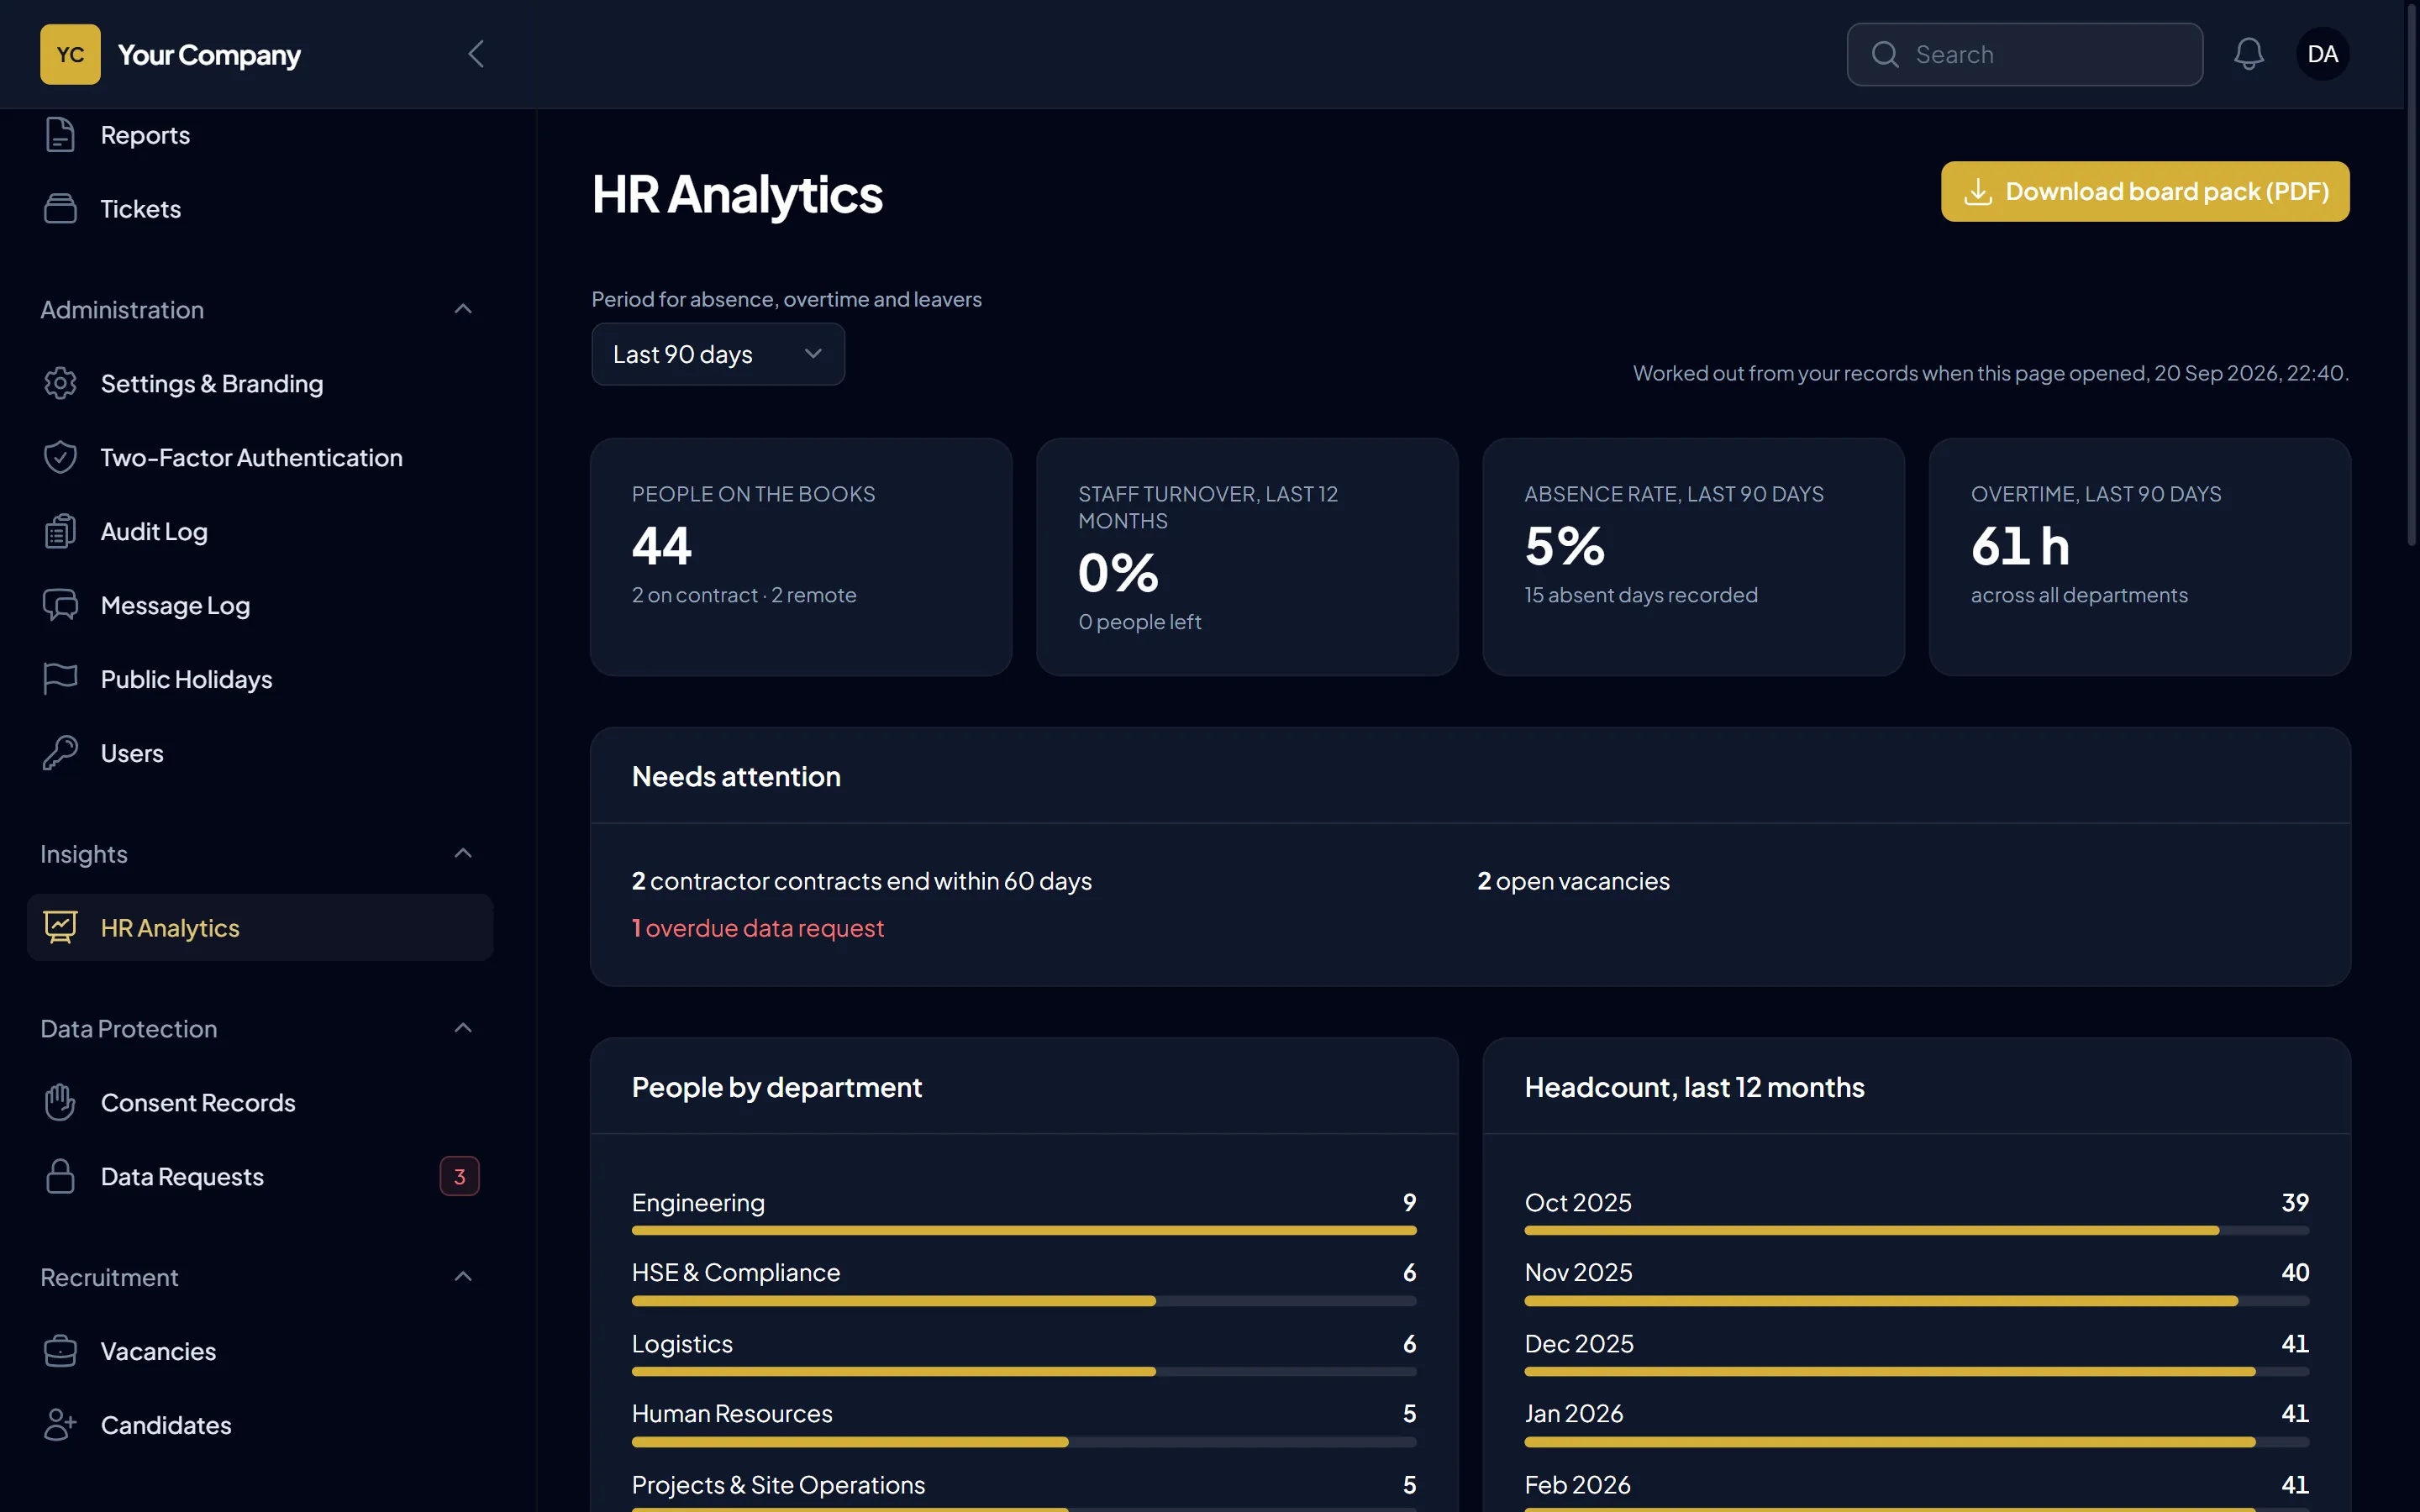Click the Dec 2025 headcount label

[x=1579, y=1343]
